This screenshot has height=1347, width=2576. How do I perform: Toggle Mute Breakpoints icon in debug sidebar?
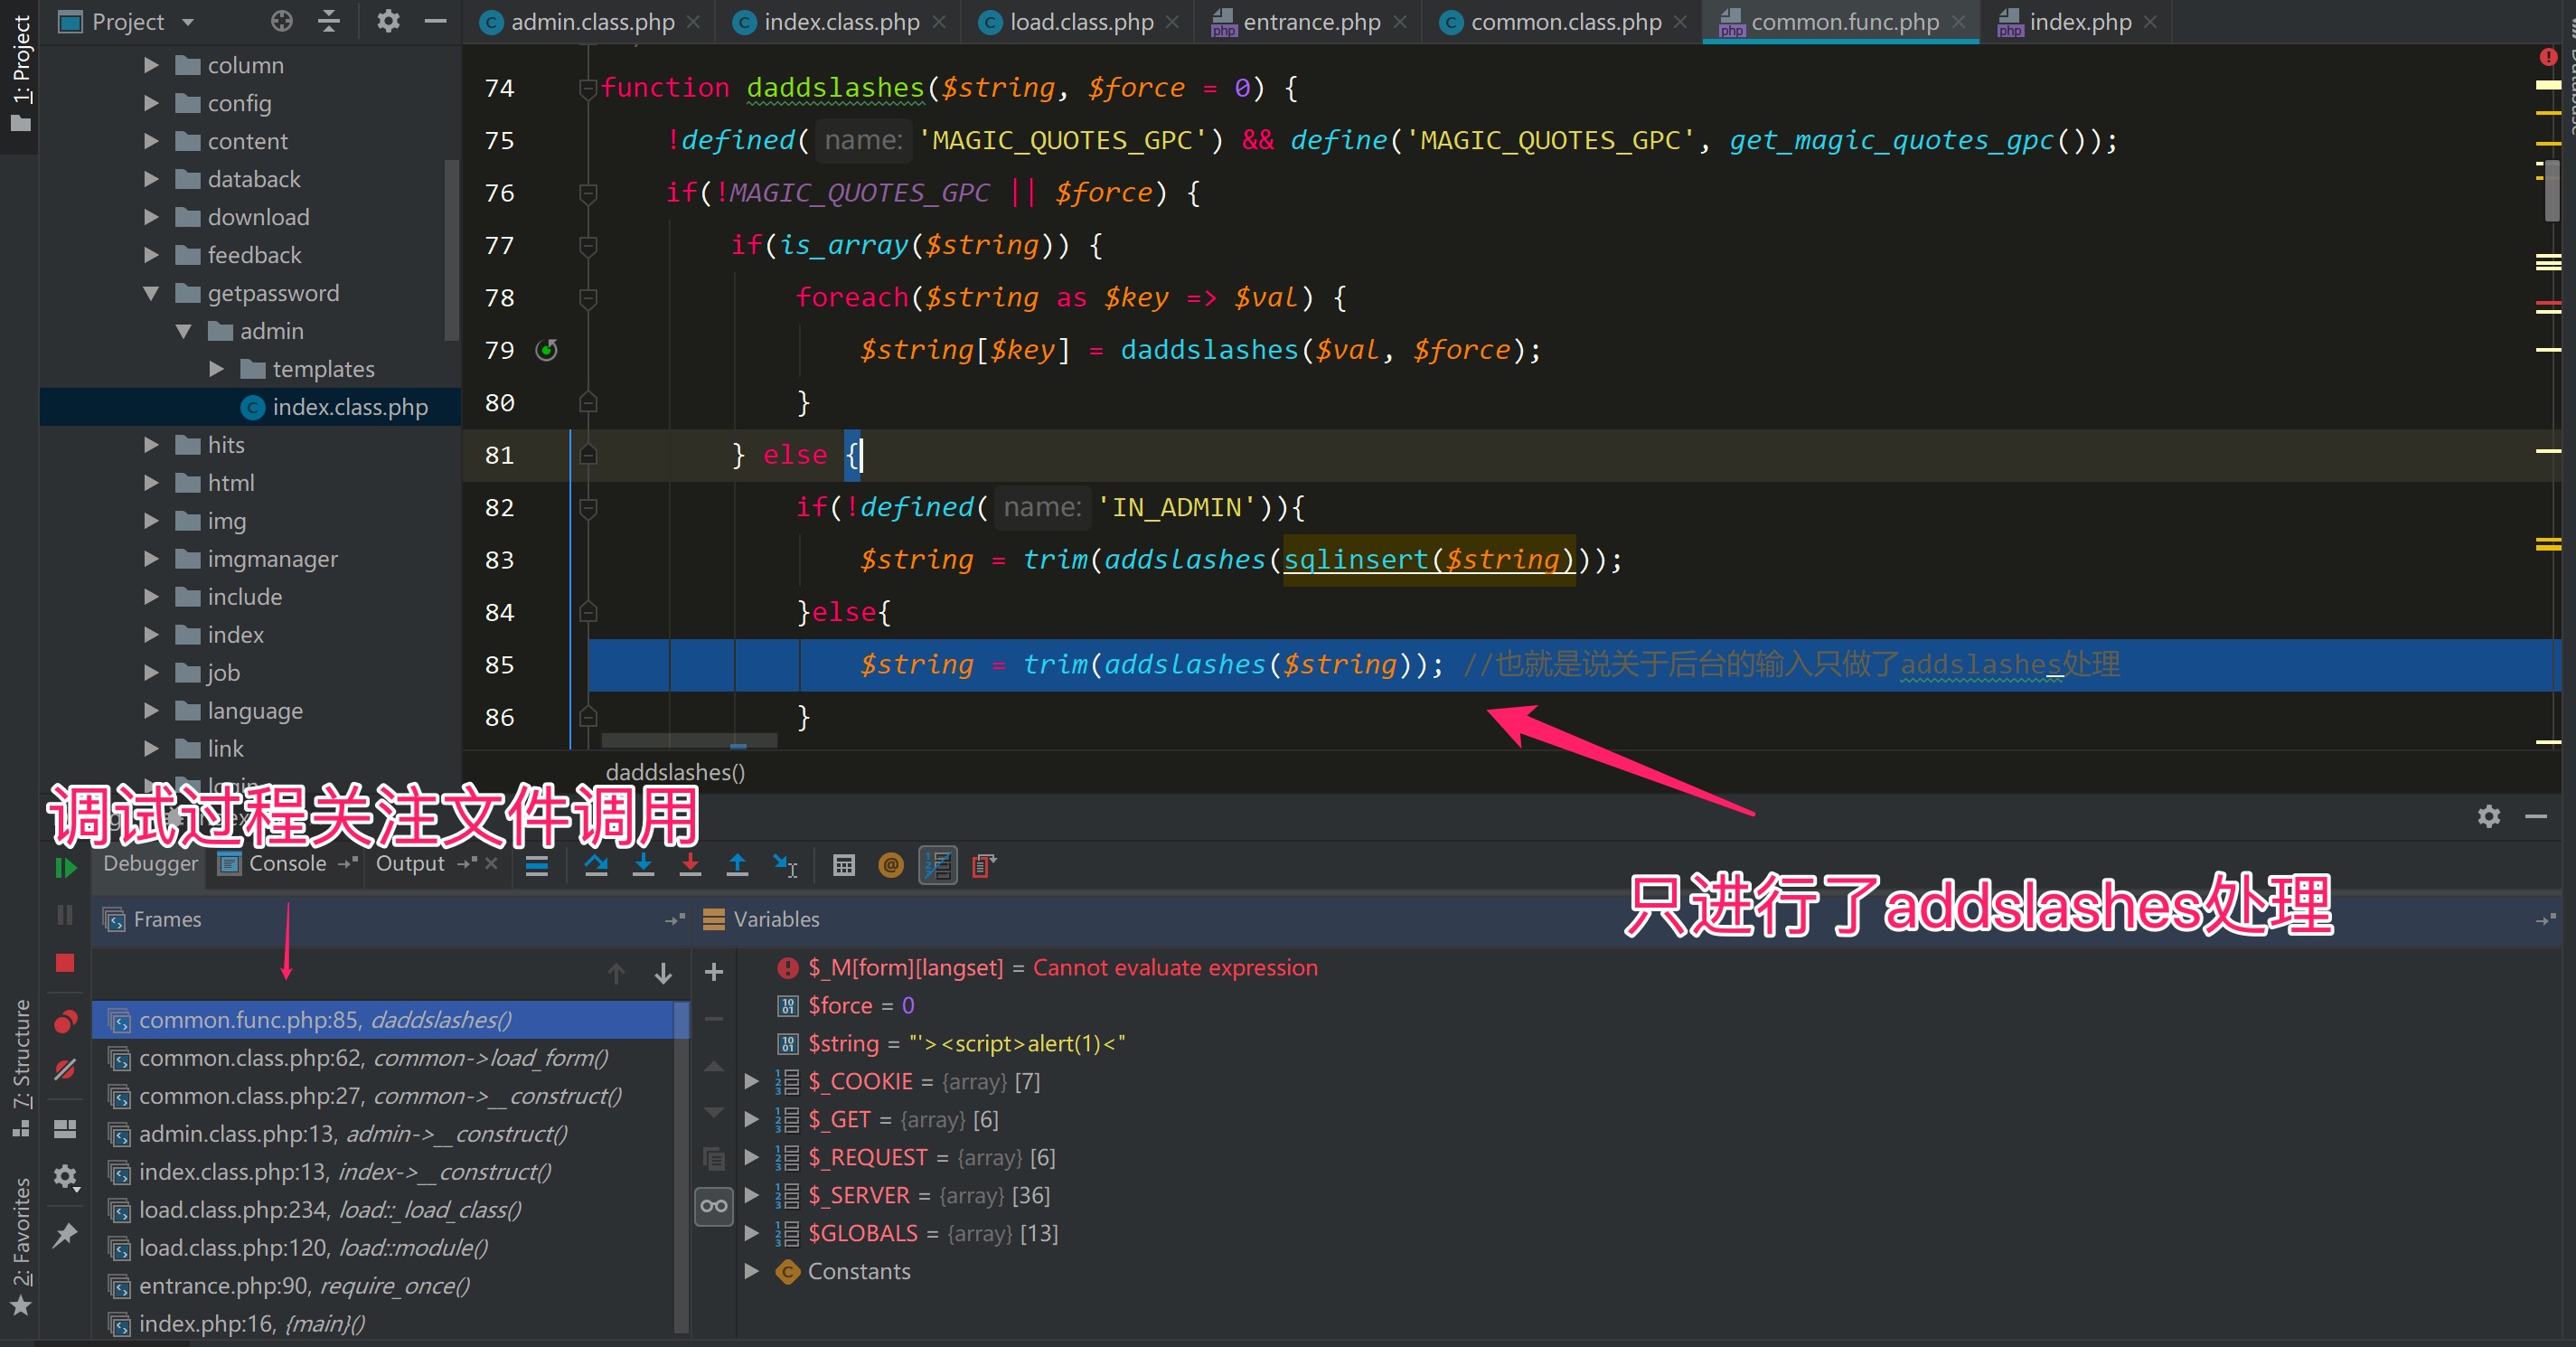coord(65,1070)
